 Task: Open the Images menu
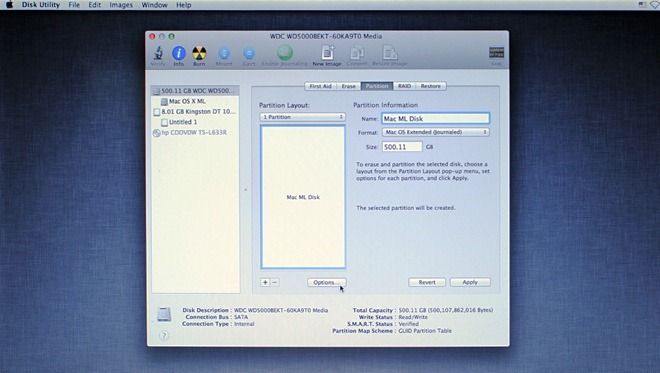coord(121,5)
